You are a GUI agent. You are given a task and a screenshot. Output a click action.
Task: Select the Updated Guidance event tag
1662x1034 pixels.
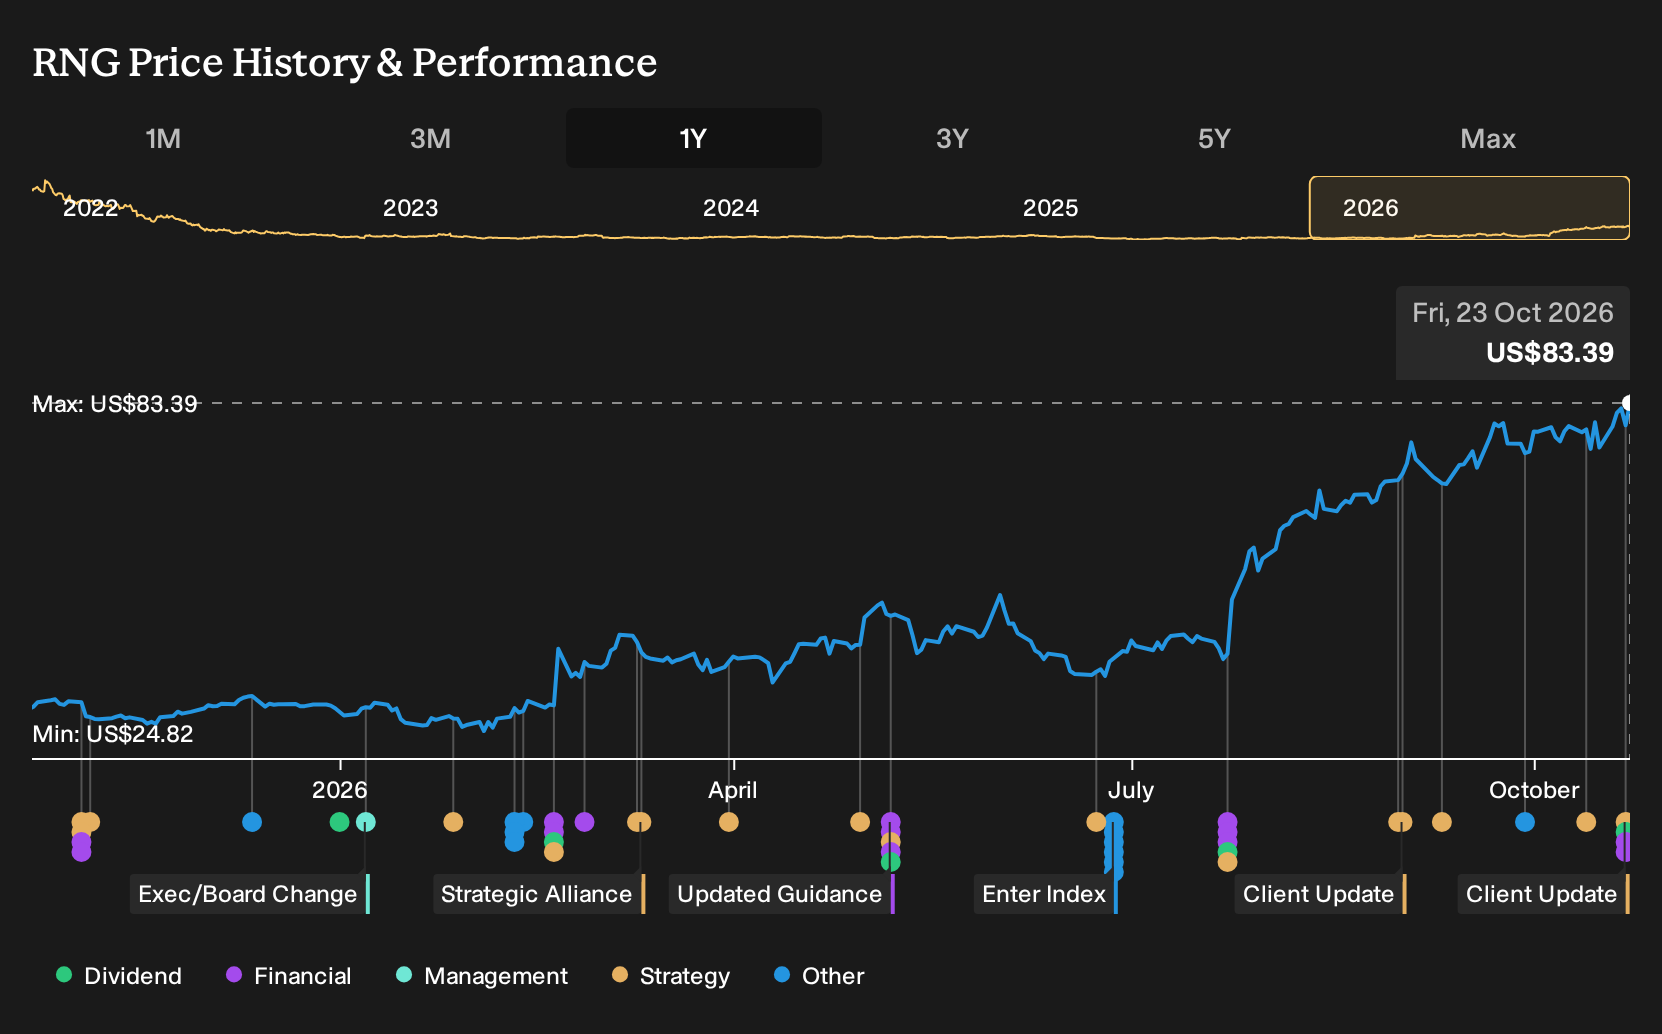[x=782, y=894]
